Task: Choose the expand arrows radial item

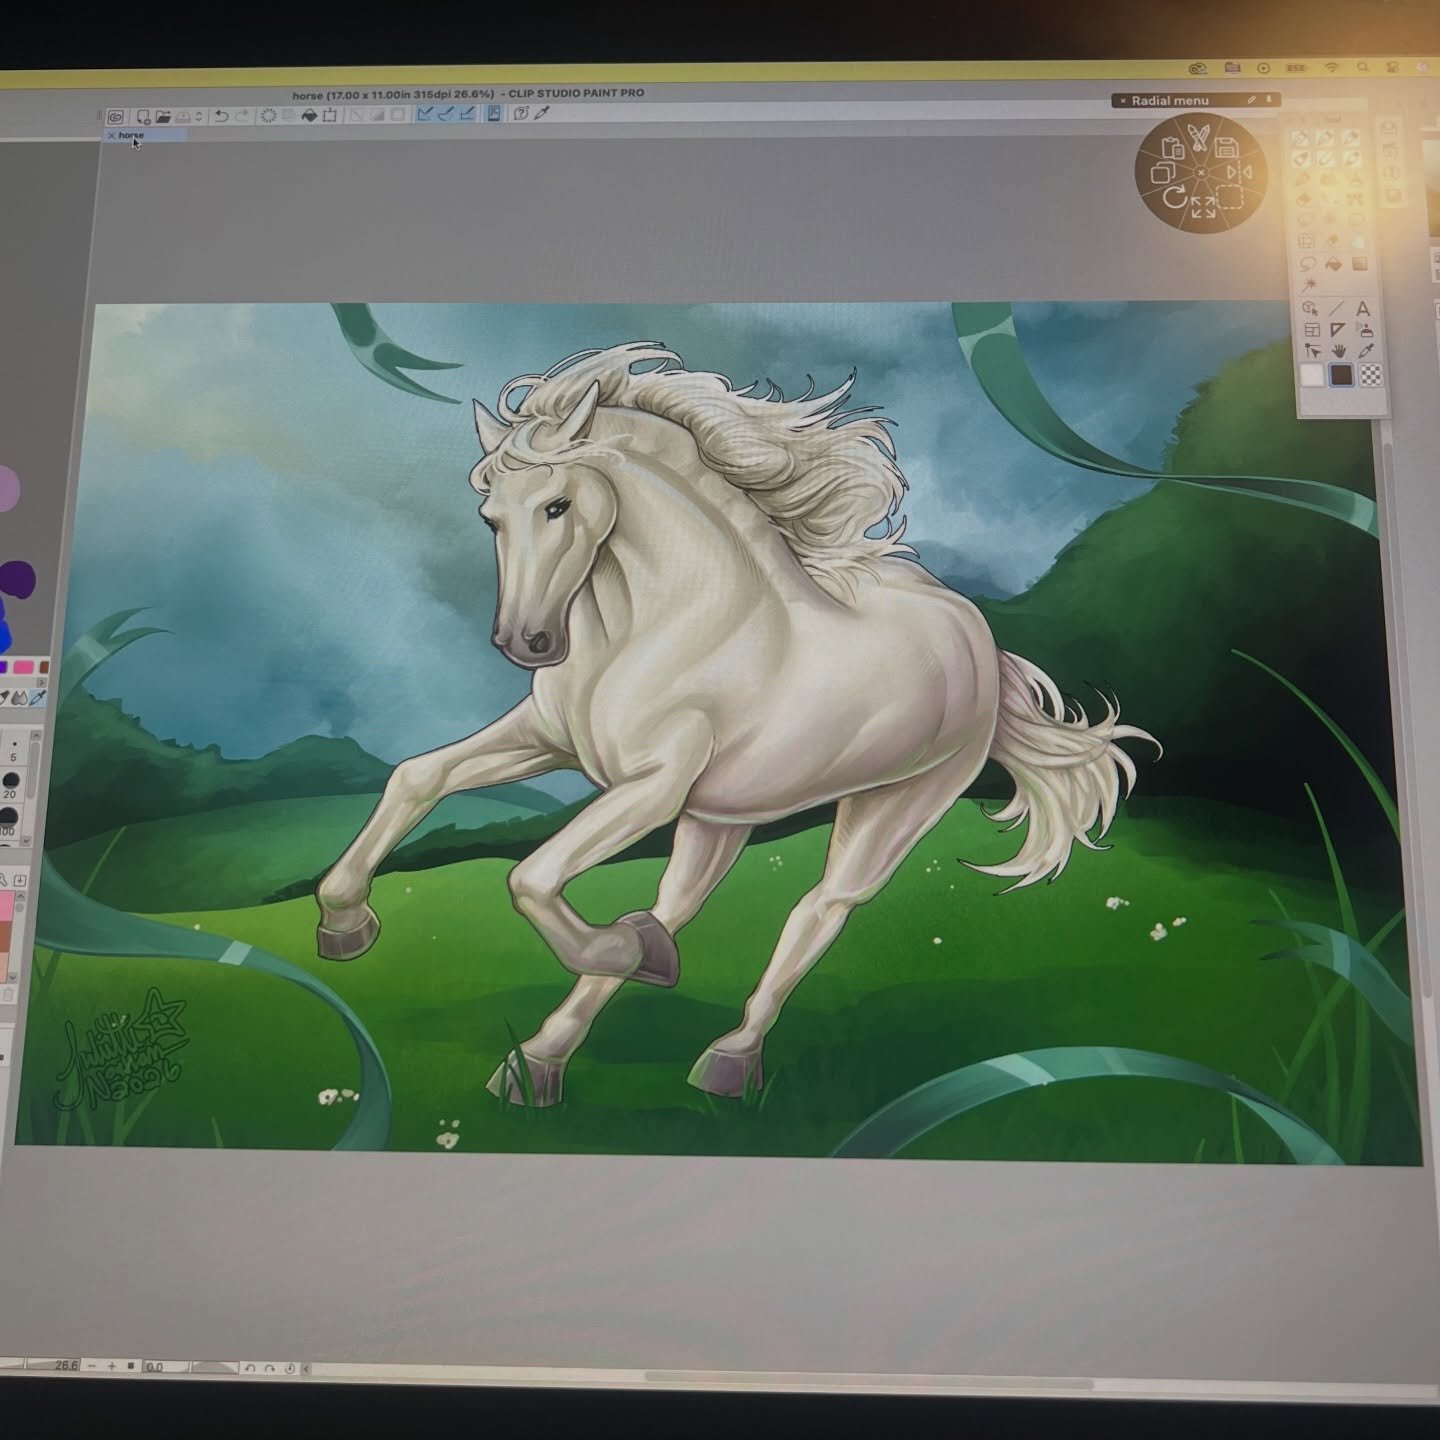Action: pos(1203,207)
